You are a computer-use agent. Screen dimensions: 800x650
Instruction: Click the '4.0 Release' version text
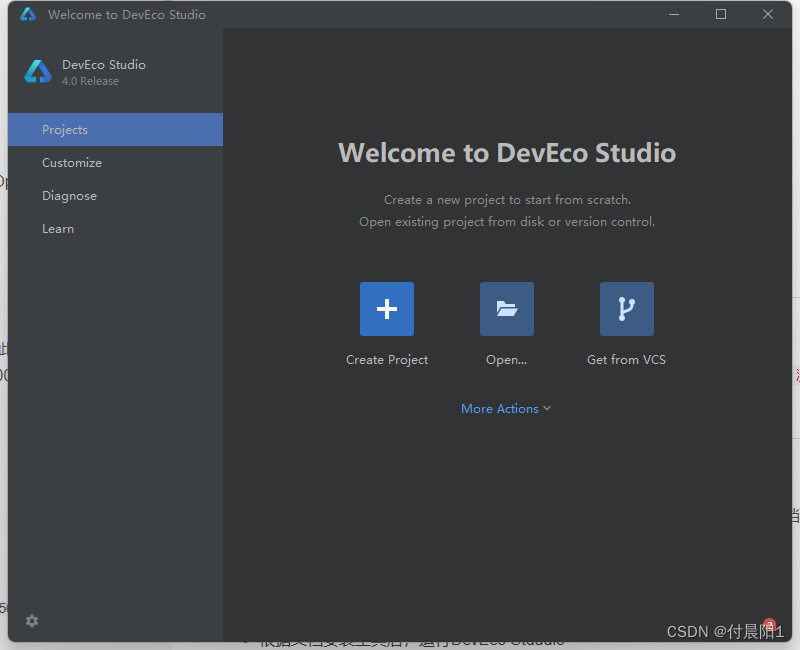point(90,81)
